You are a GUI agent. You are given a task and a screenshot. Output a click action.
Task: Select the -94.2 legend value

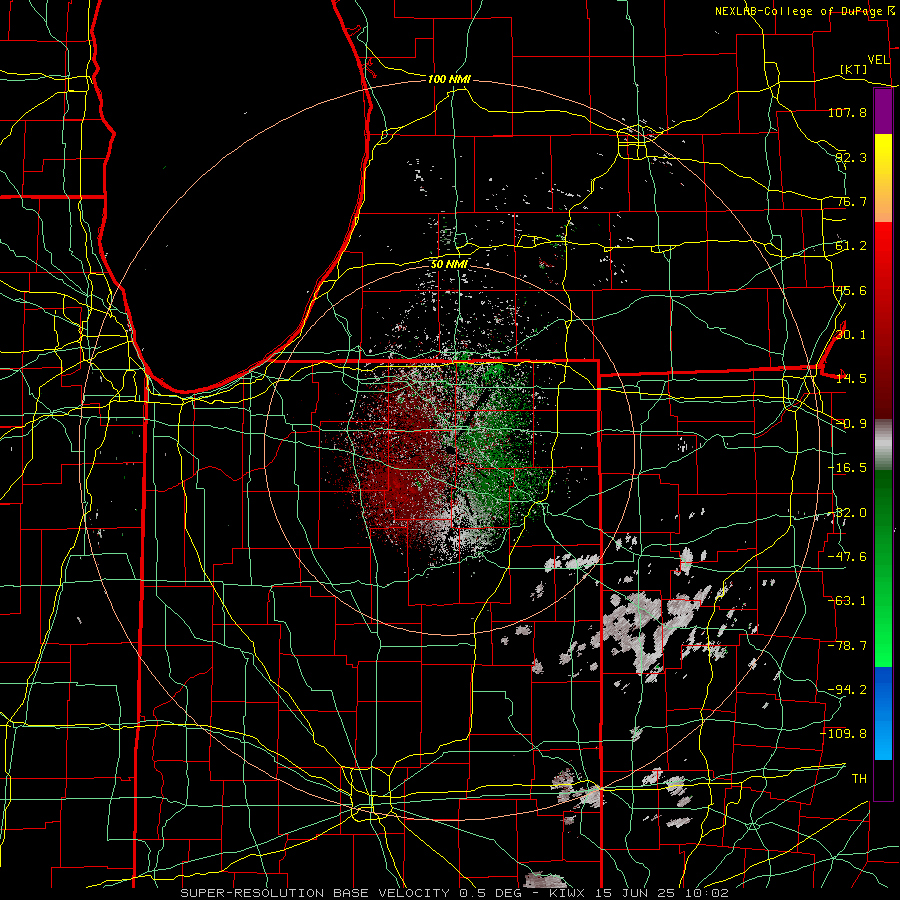click(x=847, y=690)
